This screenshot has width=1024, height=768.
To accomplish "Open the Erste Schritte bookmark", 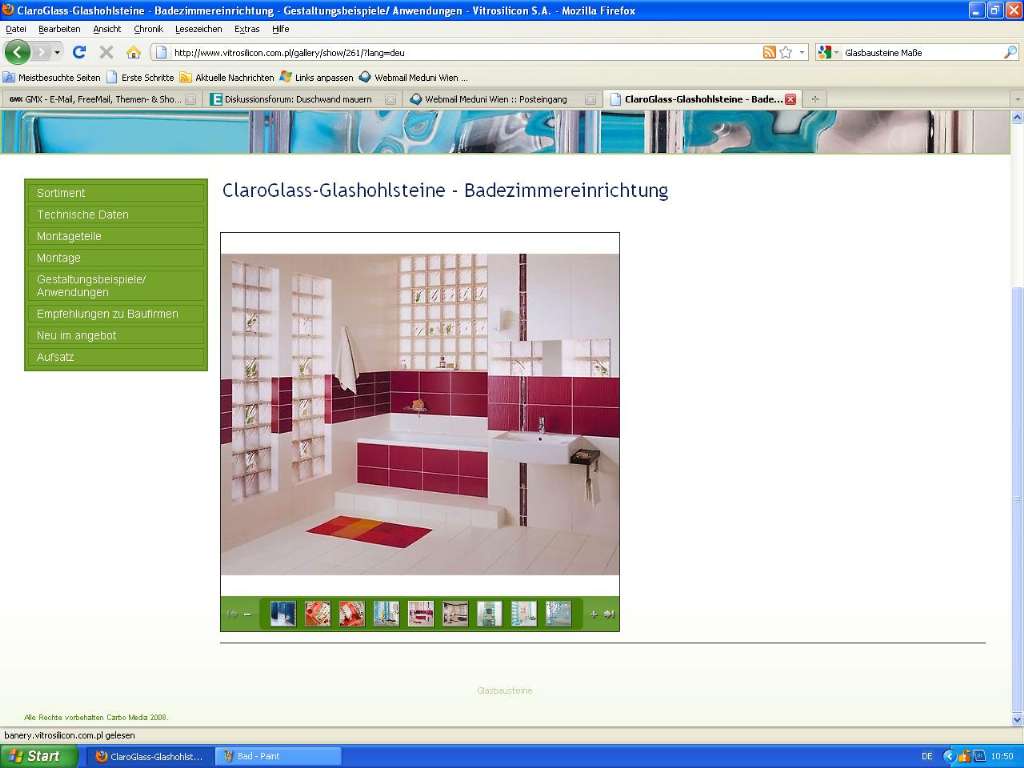I will pyautogui.click(x=140, y=78).
